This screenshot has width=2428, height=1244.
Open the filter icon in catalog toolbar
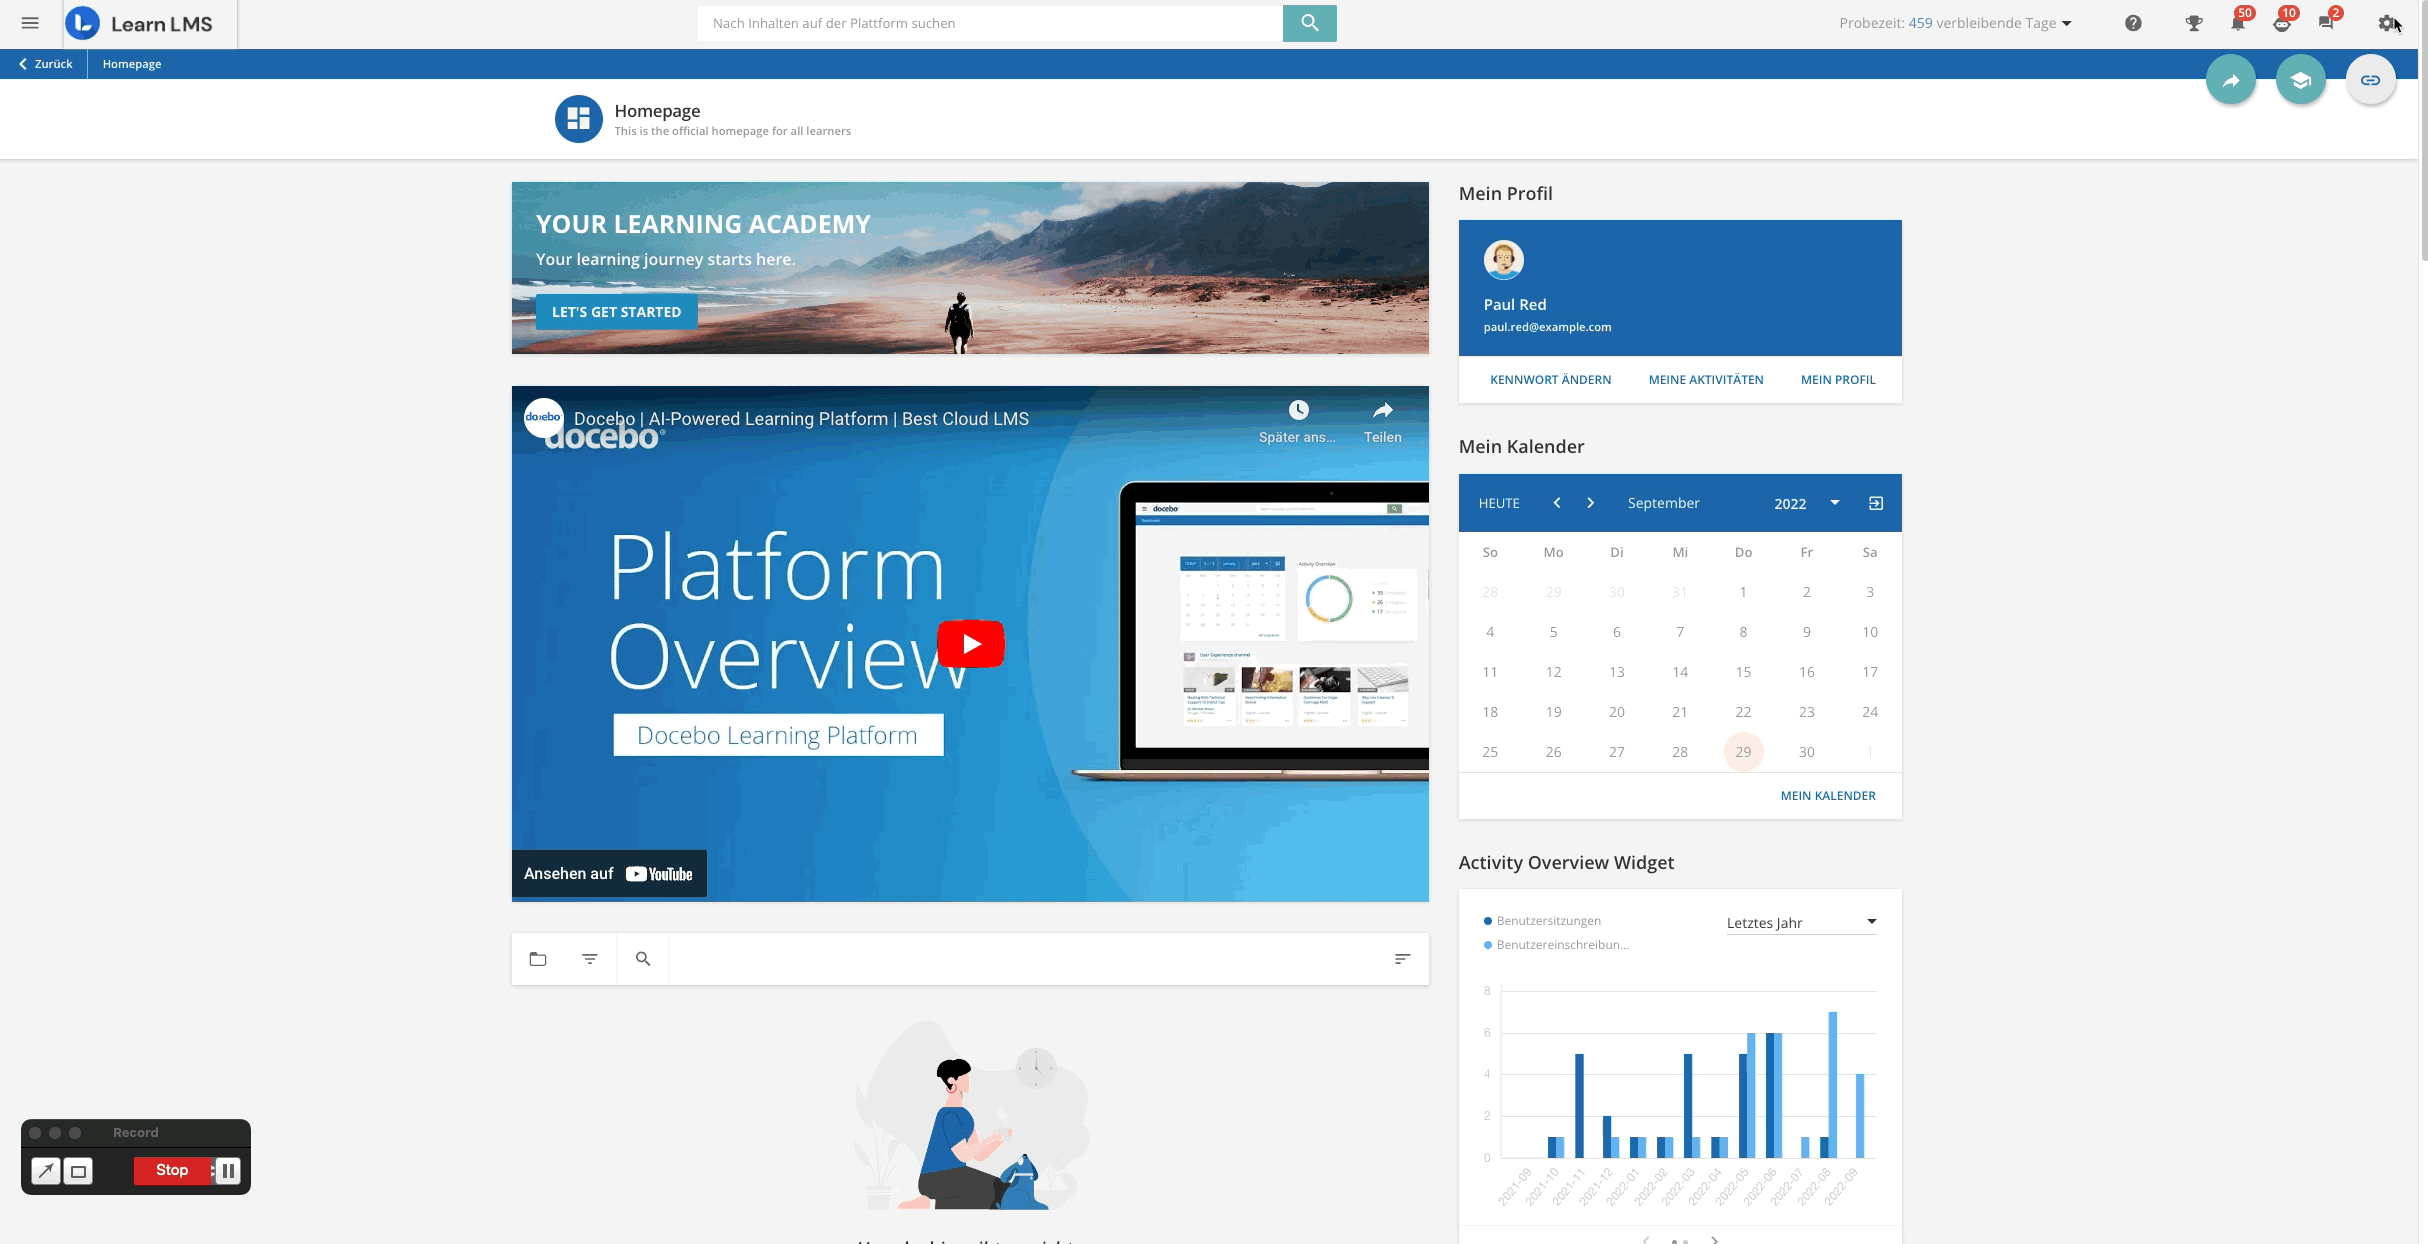pyautogui.click(x=590, y=959)
